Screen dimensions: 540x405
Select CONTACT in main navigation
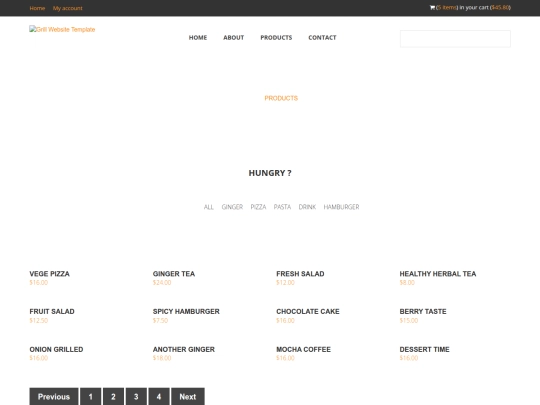point(322,38)
